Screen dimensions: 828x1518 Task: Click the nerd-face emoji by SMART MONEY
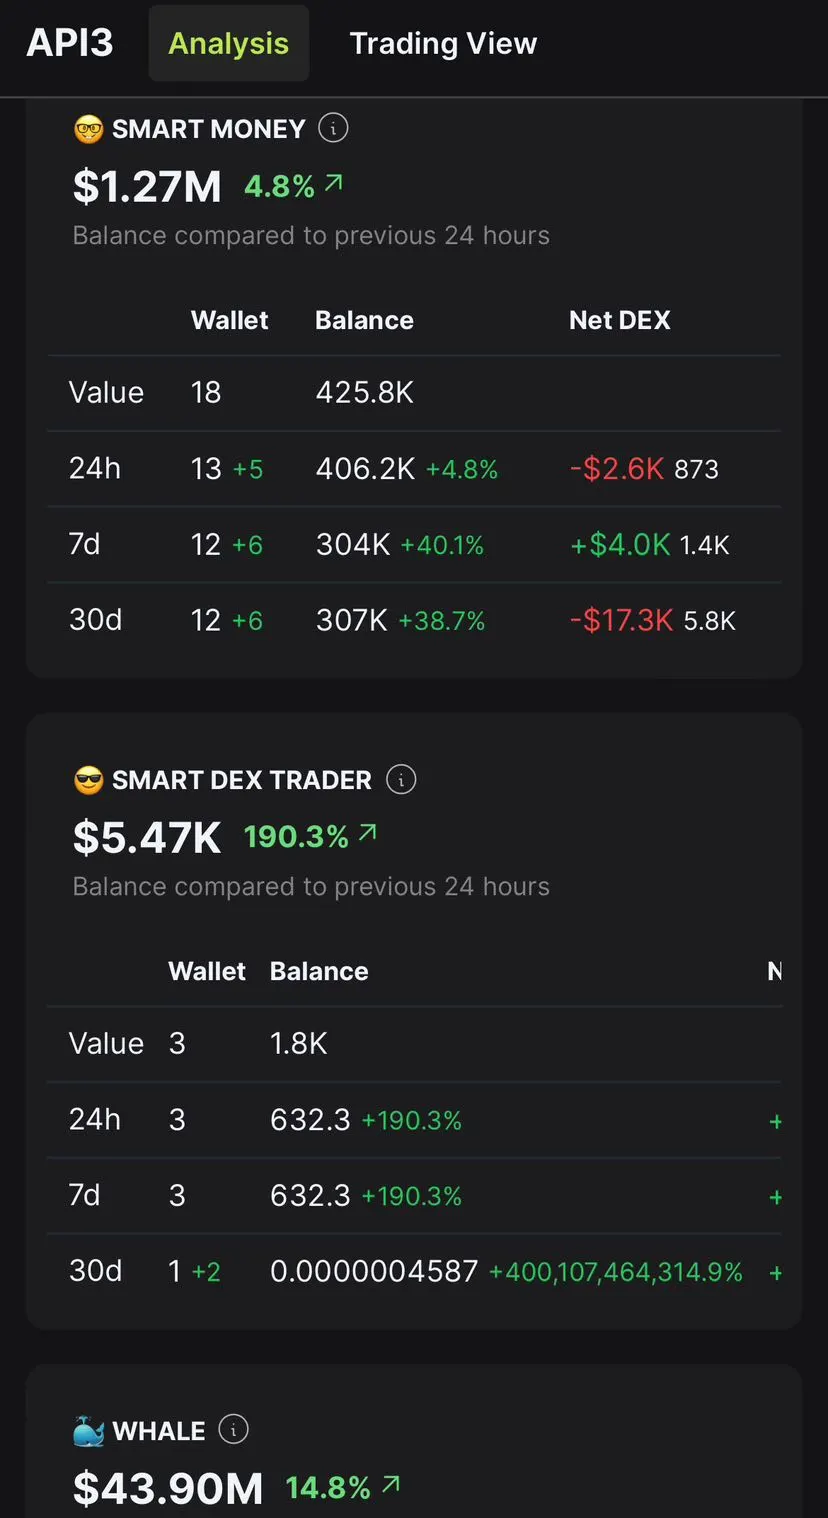click(89, 129)
